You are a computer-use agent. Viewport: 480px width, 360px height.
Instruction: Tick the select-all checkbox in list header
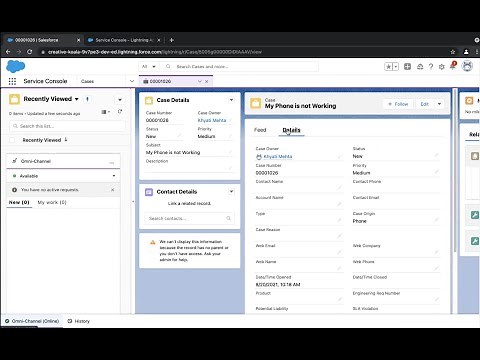point(12,140)
